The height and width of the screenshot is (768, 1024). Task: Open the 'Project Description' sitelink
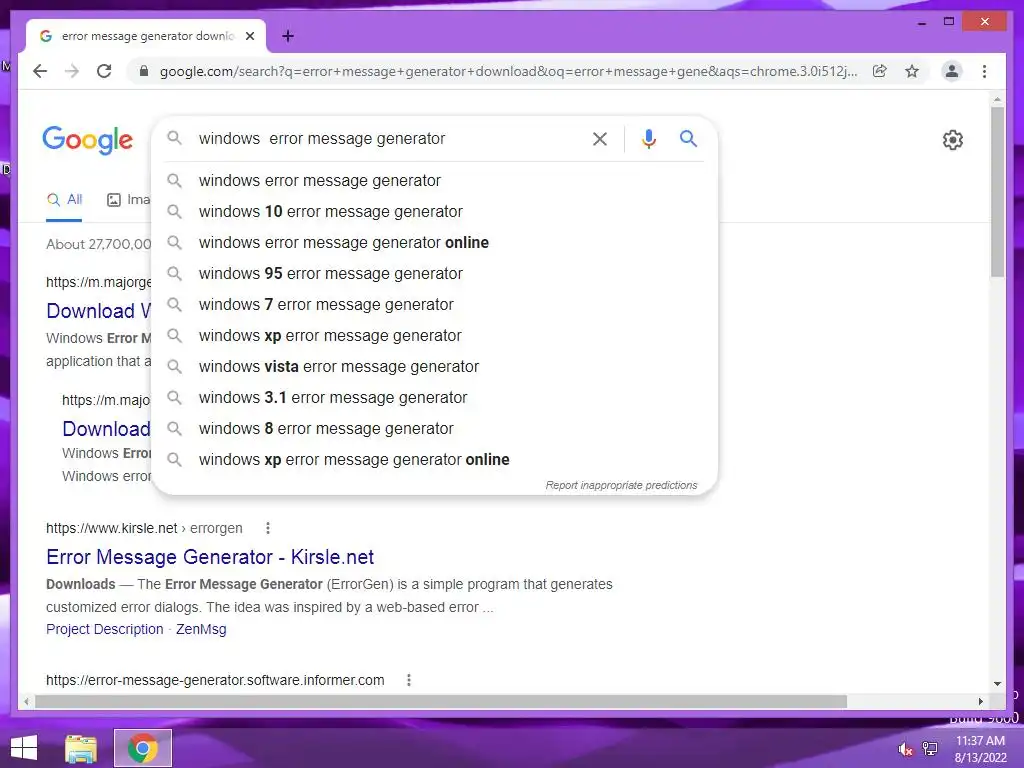coord(104,629)
